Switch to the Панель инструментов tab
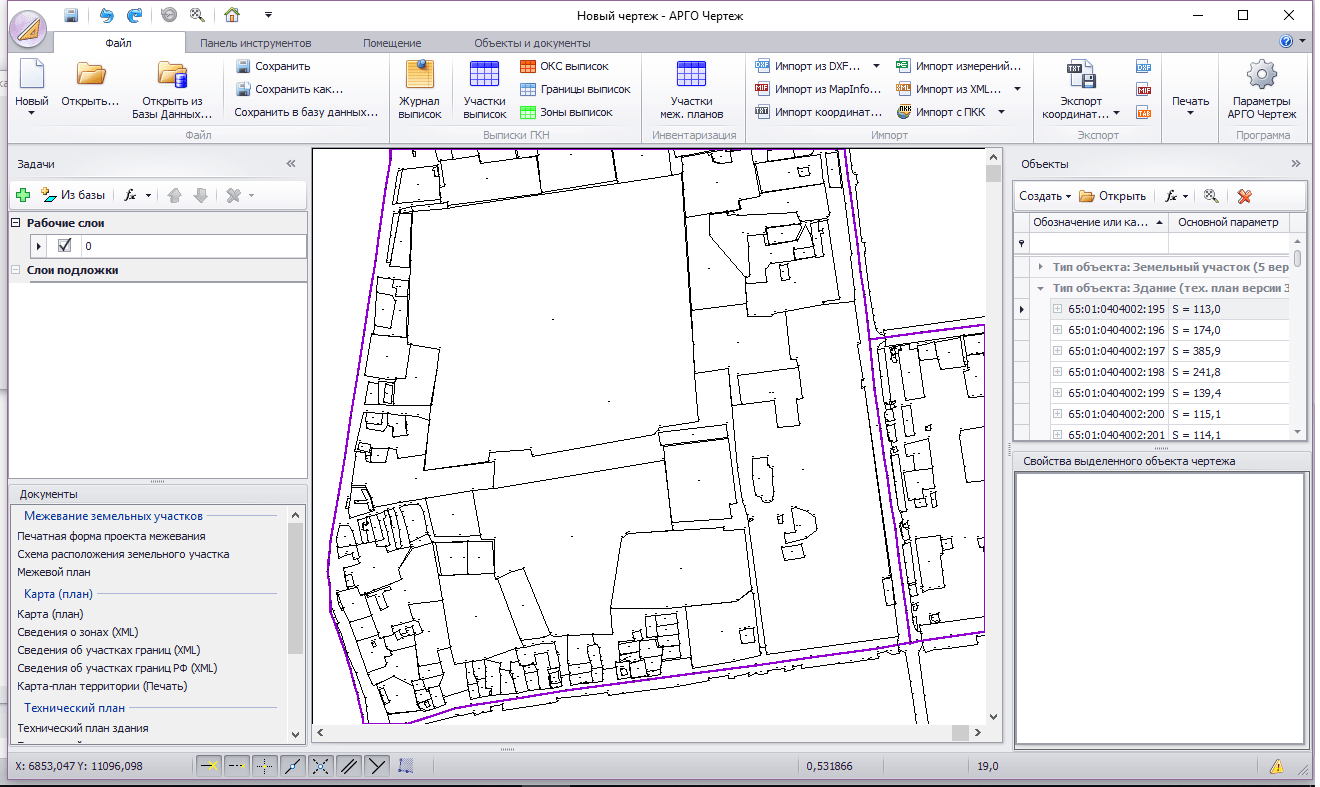This screenshot has height=787, width=1320. [255, 43]
